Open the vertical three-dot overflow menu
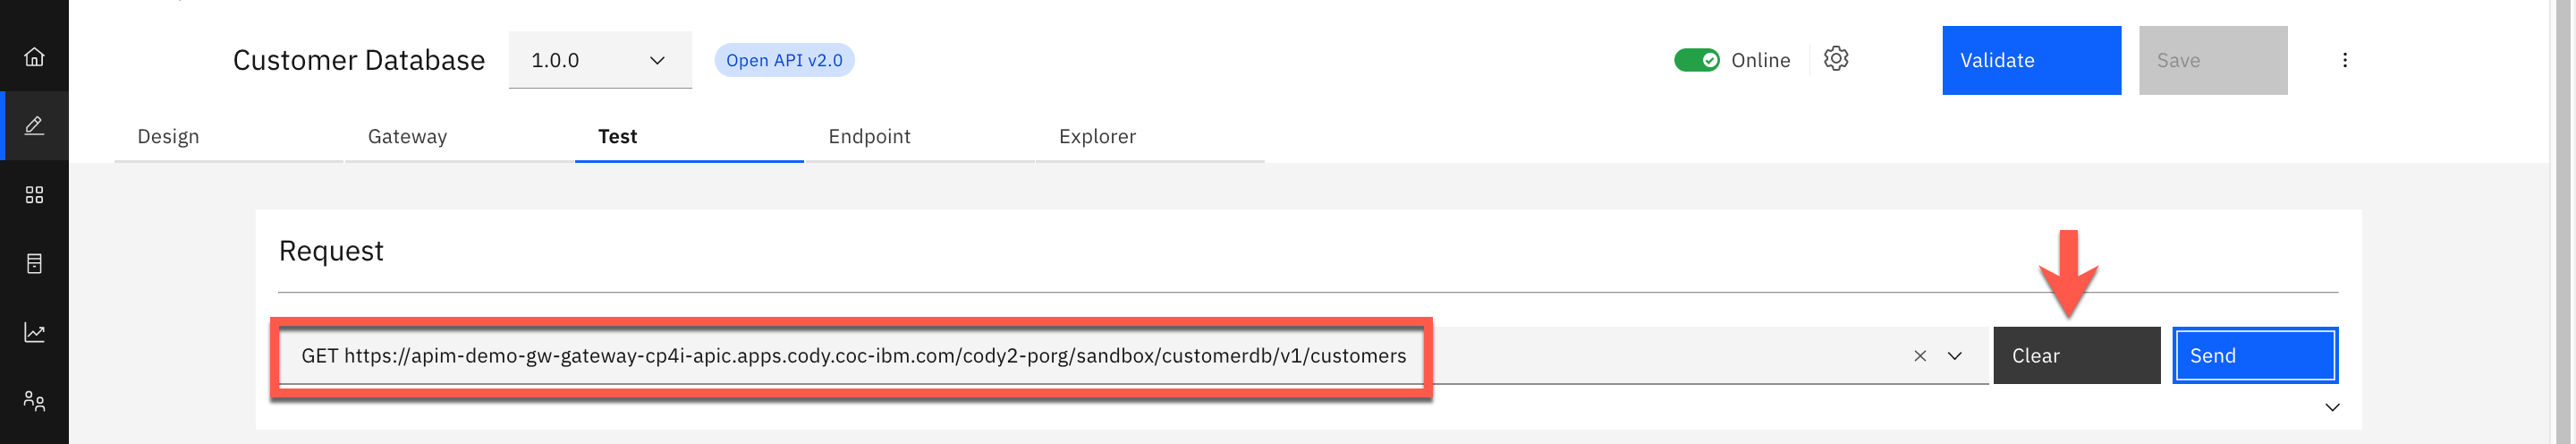This screenshot has height=444, width=2576. [2344, 60]
